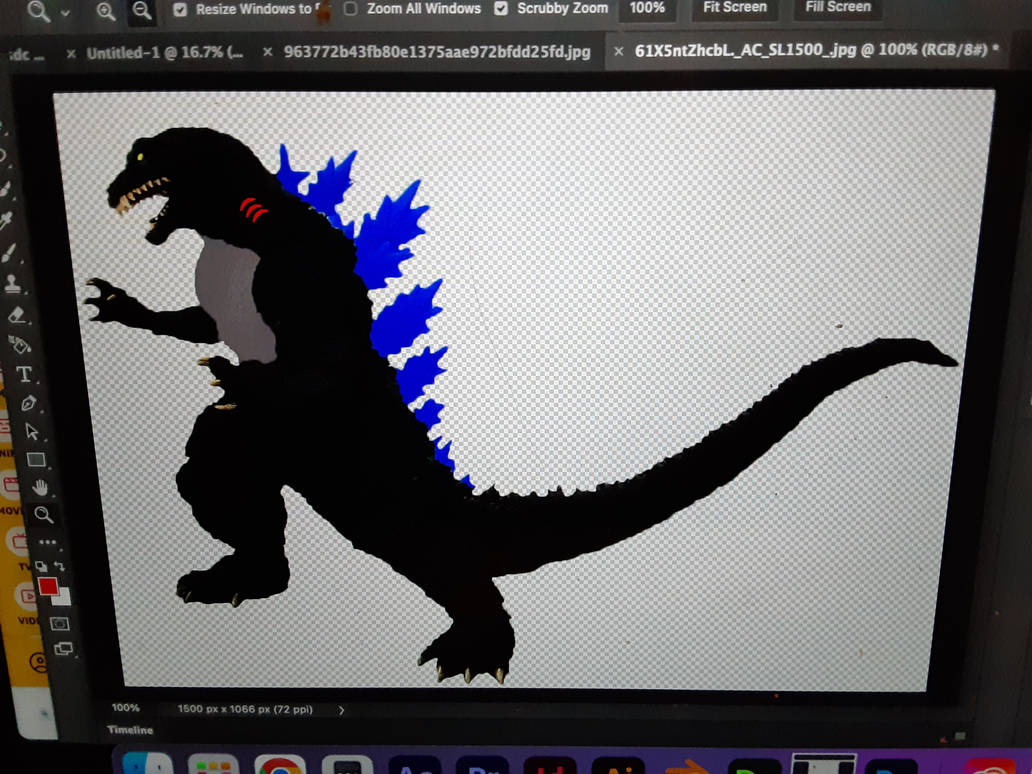The image size is (1032, 774).
Task: Select the Hand tool
Action: pos(41,487)
